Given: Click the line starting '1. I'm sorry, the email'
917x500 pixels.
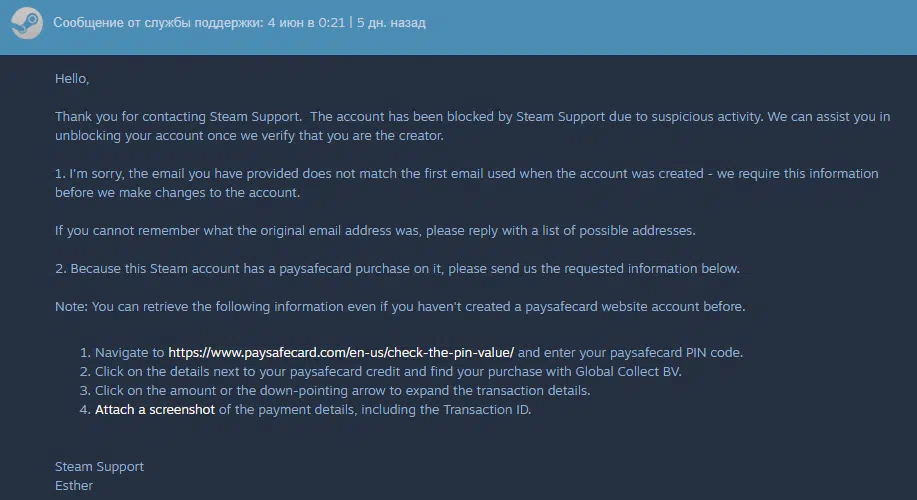Looking at the screenshot, I should [467, 174].
